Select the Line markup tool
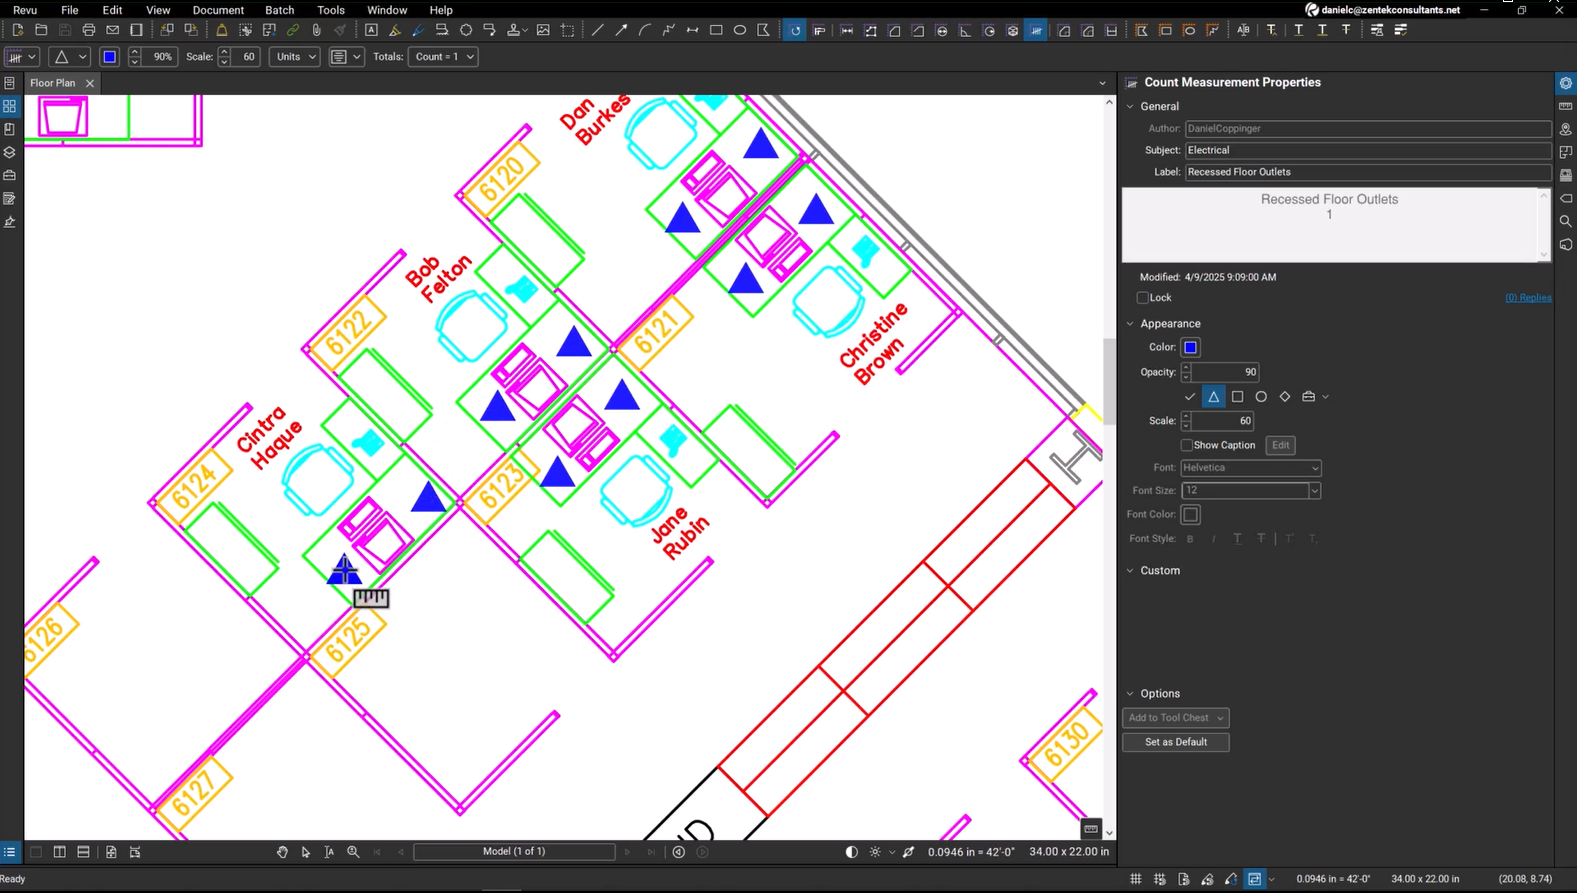Screen dimensions: 1577x893 tap(597, 31)
